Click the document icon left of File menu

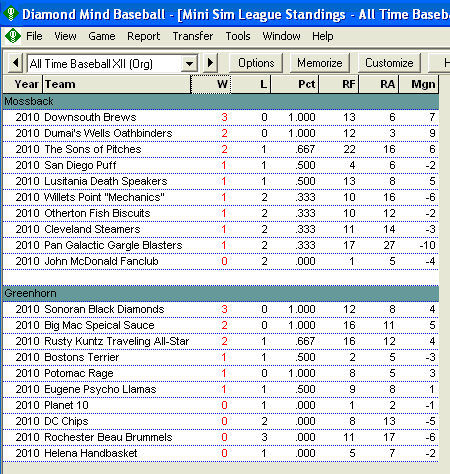pyautogui.click(x=13, y=36)
